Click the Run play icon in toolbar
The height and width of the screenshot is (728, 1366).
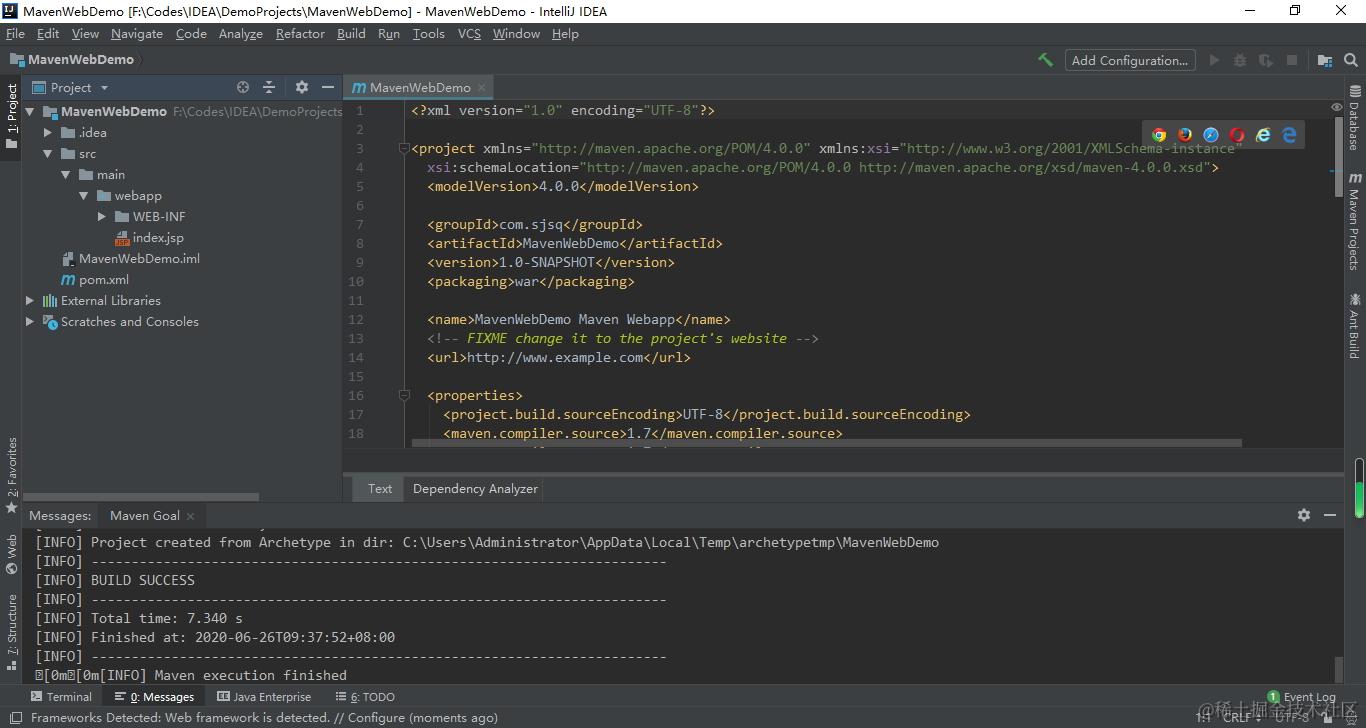pyautogui.click(x=1214, y=60)
